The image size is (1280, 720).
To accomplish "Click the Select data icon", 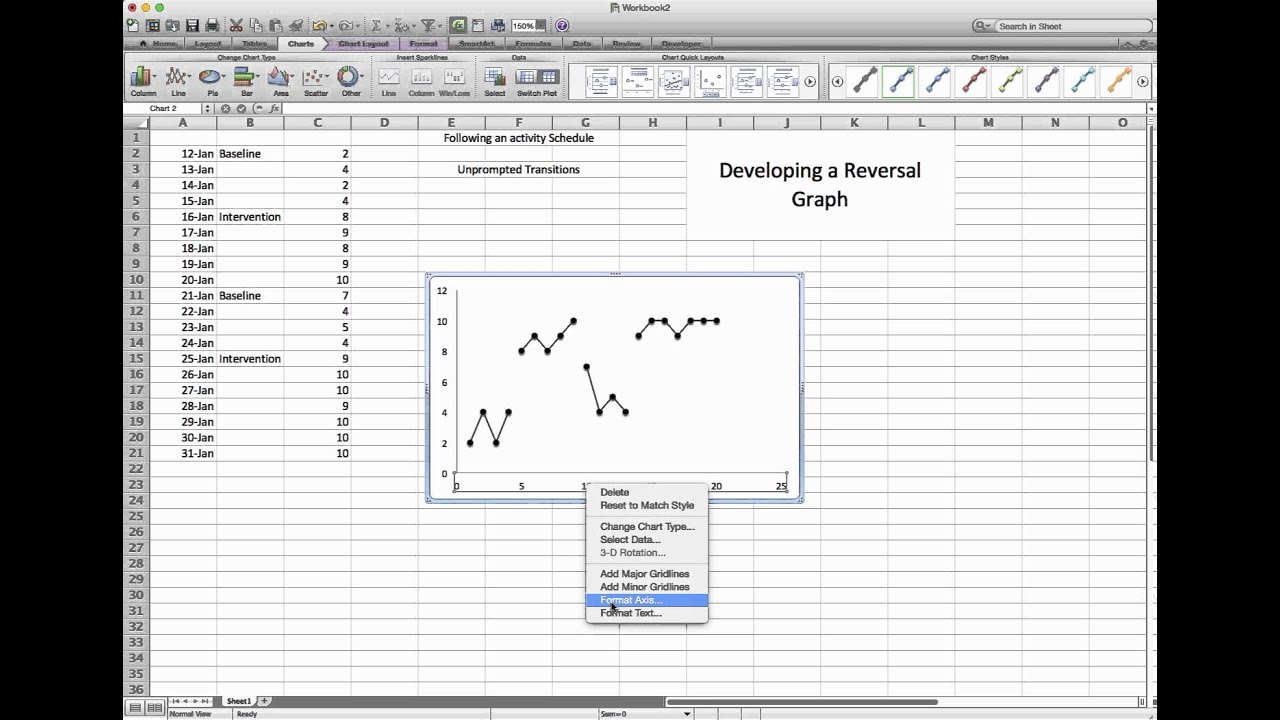I will 495,81.
